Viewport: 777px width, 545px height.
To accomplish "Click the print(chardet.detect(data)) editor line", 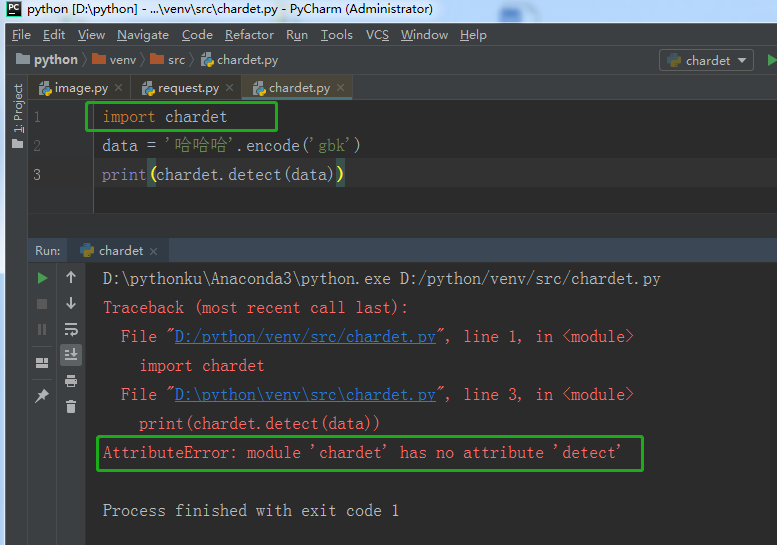I will click(222, 174).
